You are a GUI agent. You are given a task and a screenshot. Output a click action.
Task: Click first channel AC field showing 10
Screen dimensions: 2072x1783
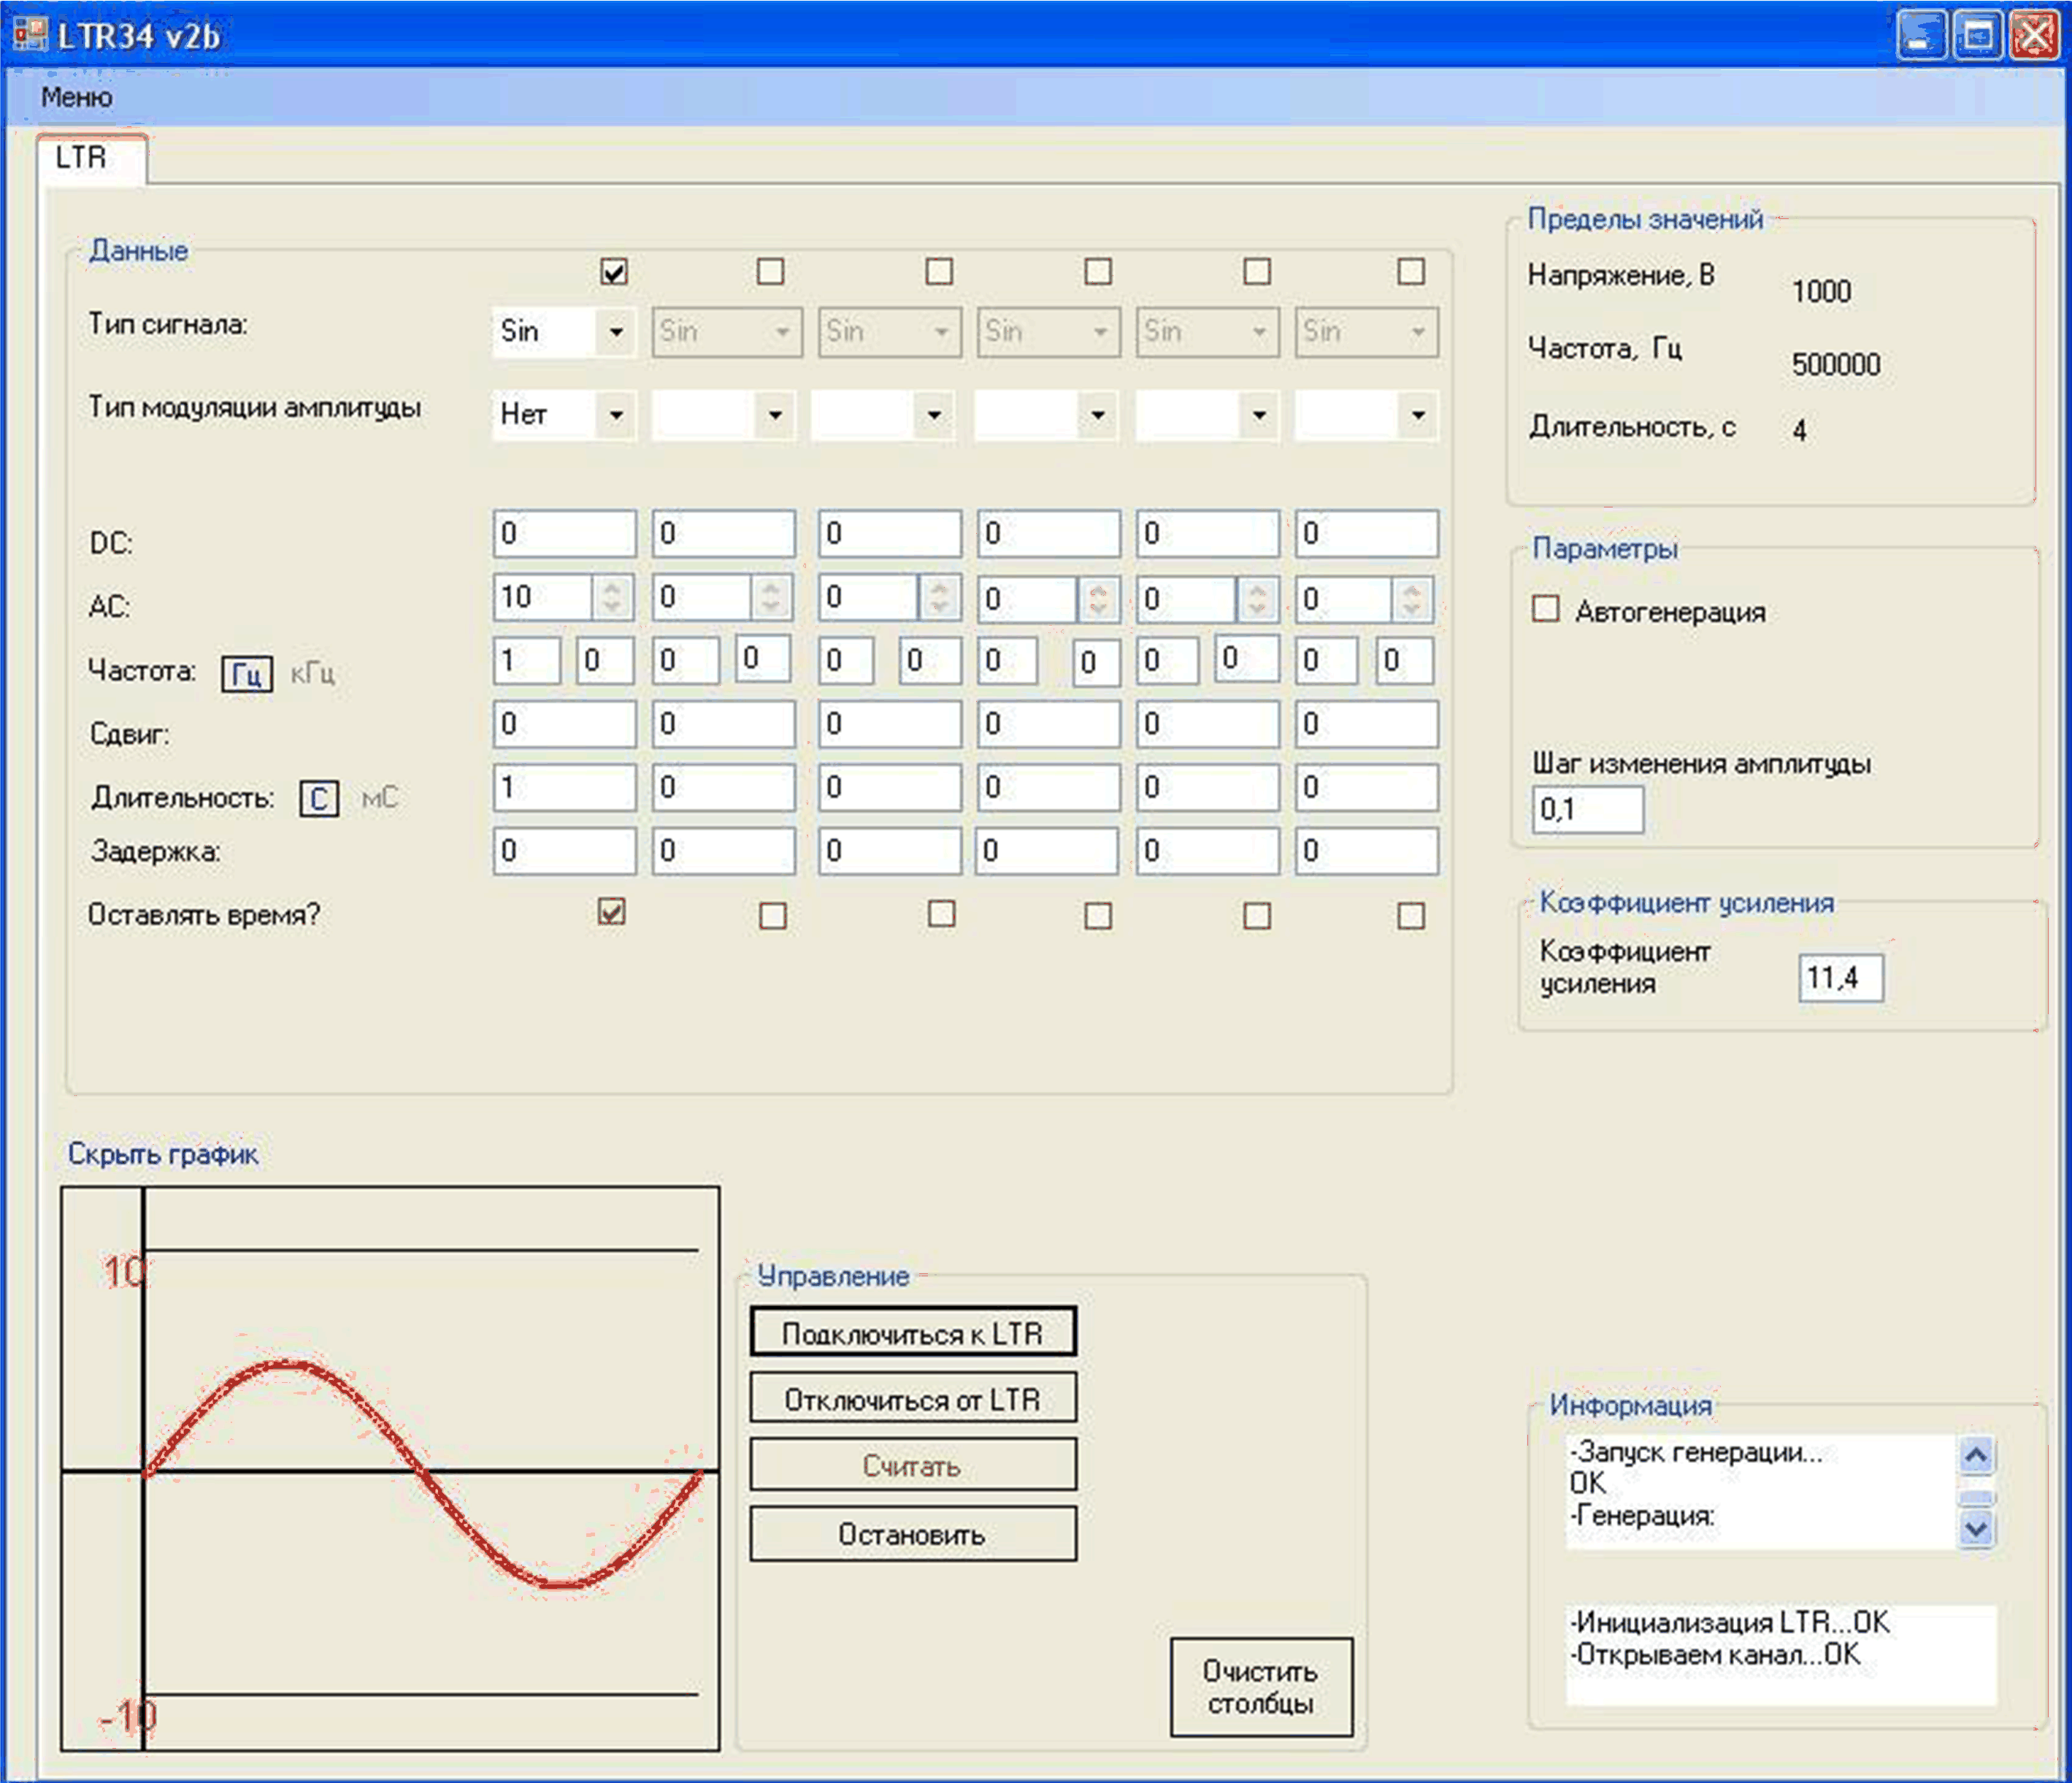(543, 598)
